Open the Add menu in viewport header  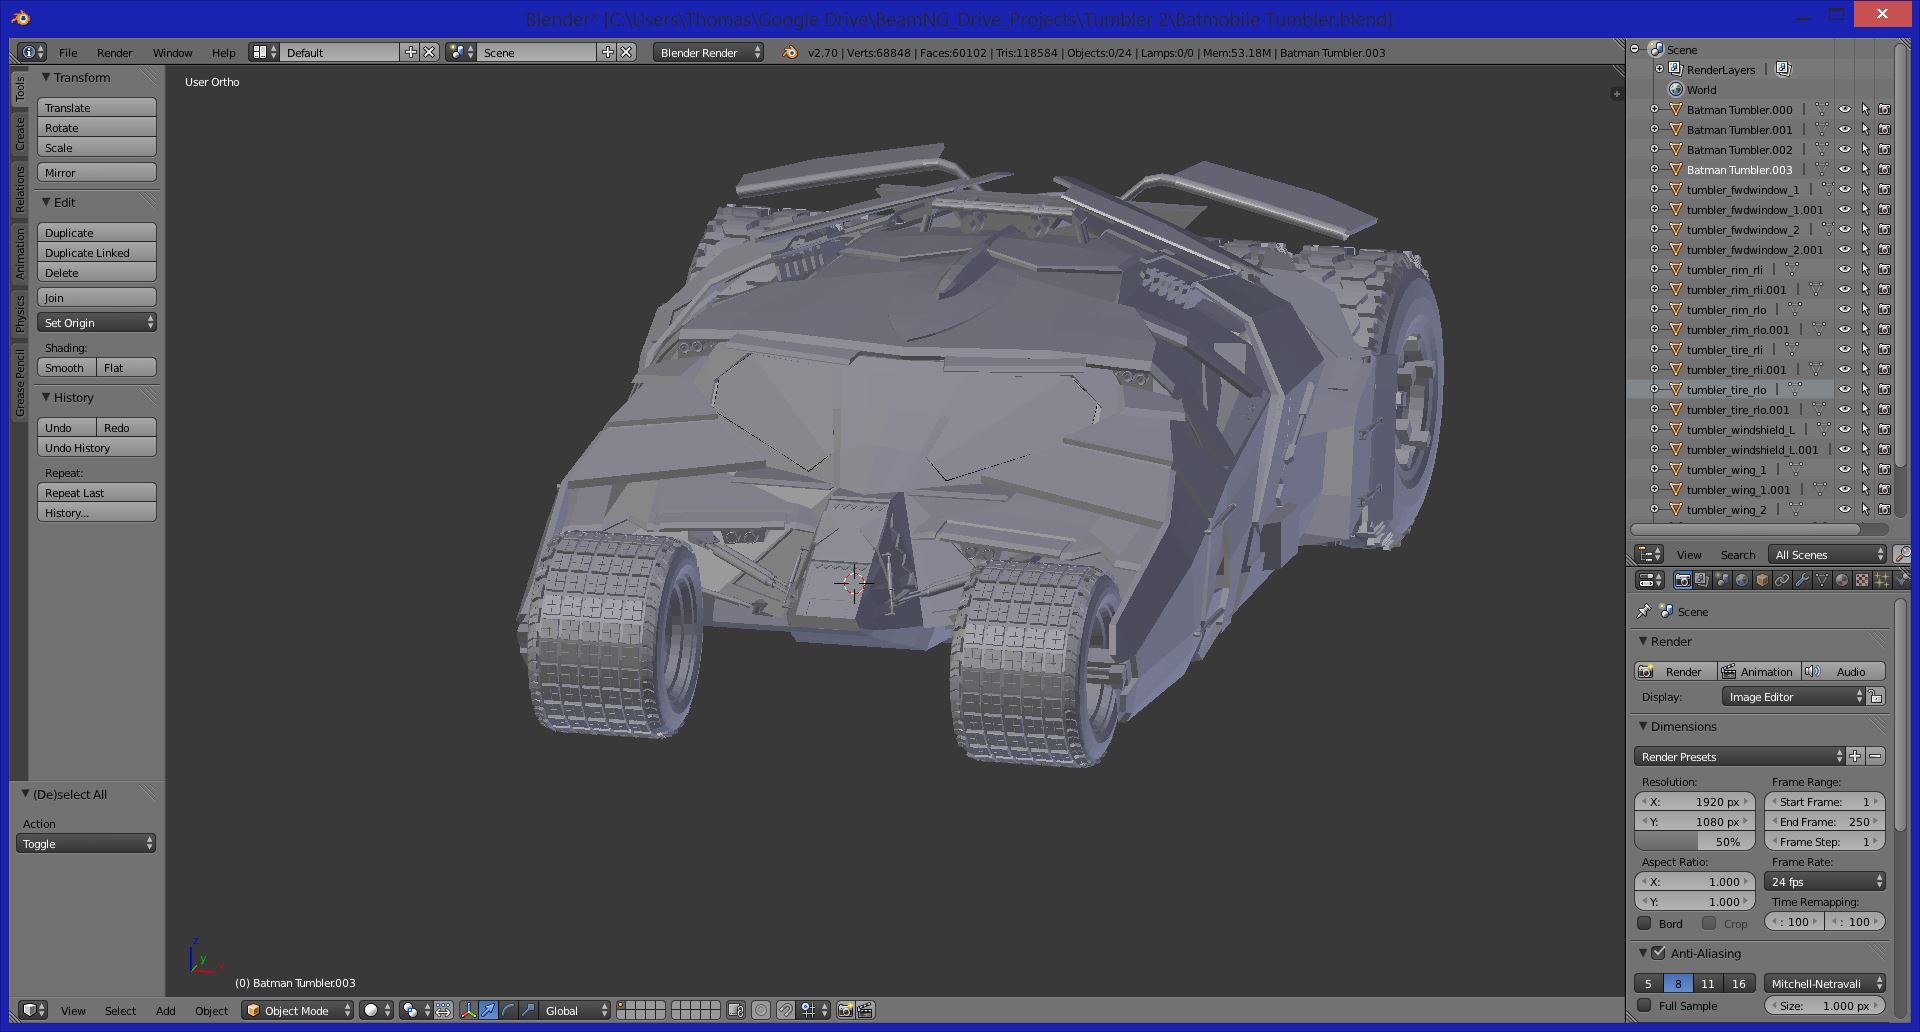click(166, 1010)
